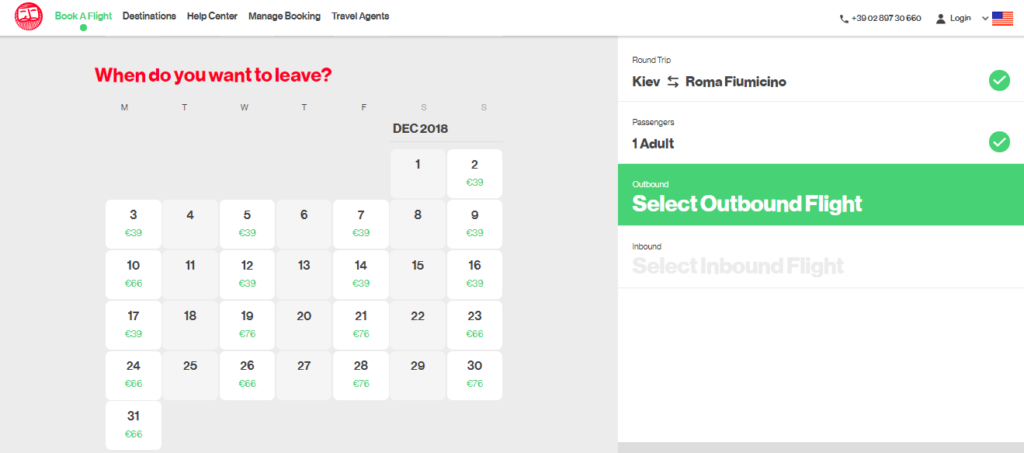The width and height of the screenshot is (1024, 453).
Task: Open the Destinations menu
Action: tap(149, 16)
